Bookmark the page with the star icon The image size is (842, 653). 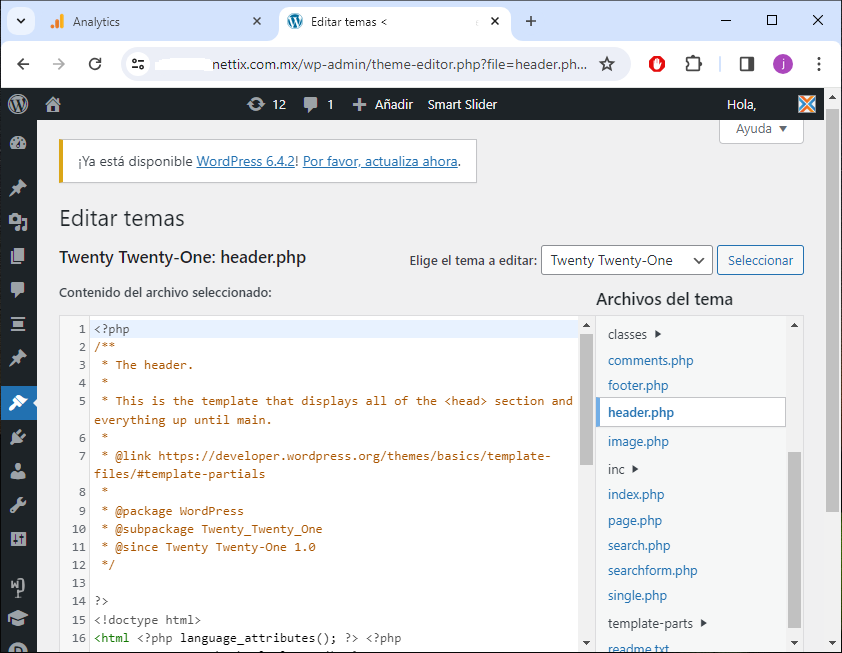pyautogui.click(x=606, y=64)
